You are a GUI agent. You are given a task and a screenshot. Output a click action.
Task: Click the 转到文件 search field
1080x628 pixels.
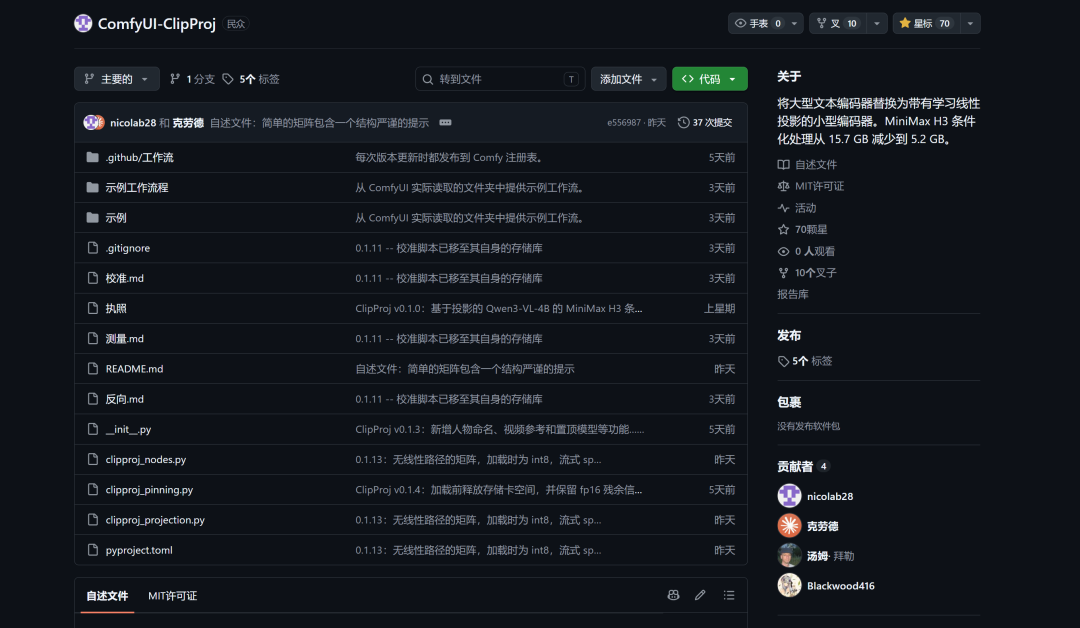click(500, 79)
